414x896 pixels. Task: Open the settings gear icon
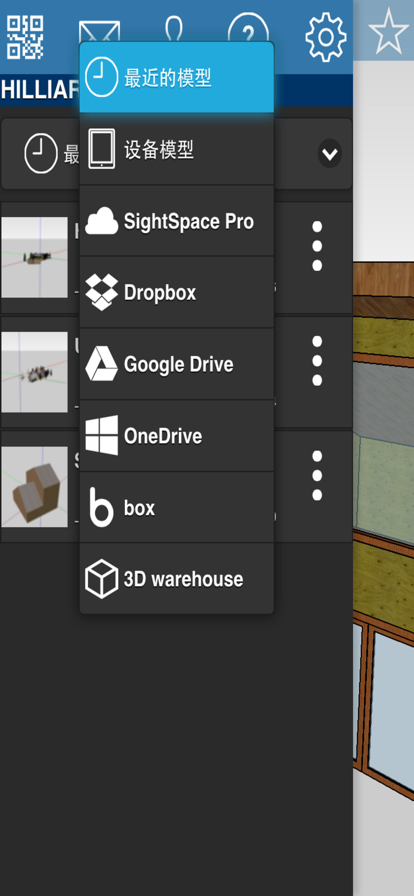tap(325, 37)
